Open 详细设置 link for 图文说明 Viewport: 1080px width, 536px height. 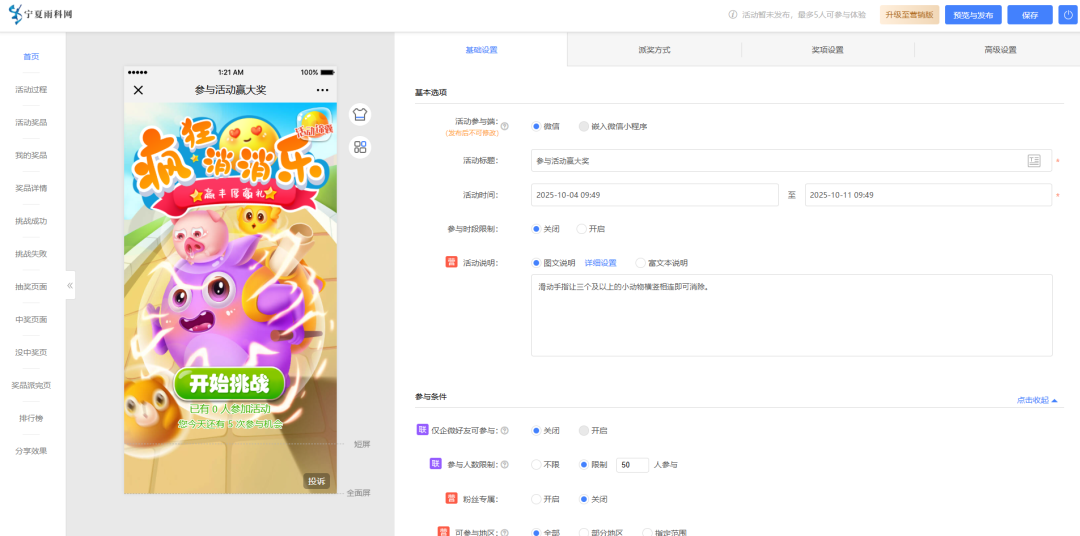coord(601,262)
